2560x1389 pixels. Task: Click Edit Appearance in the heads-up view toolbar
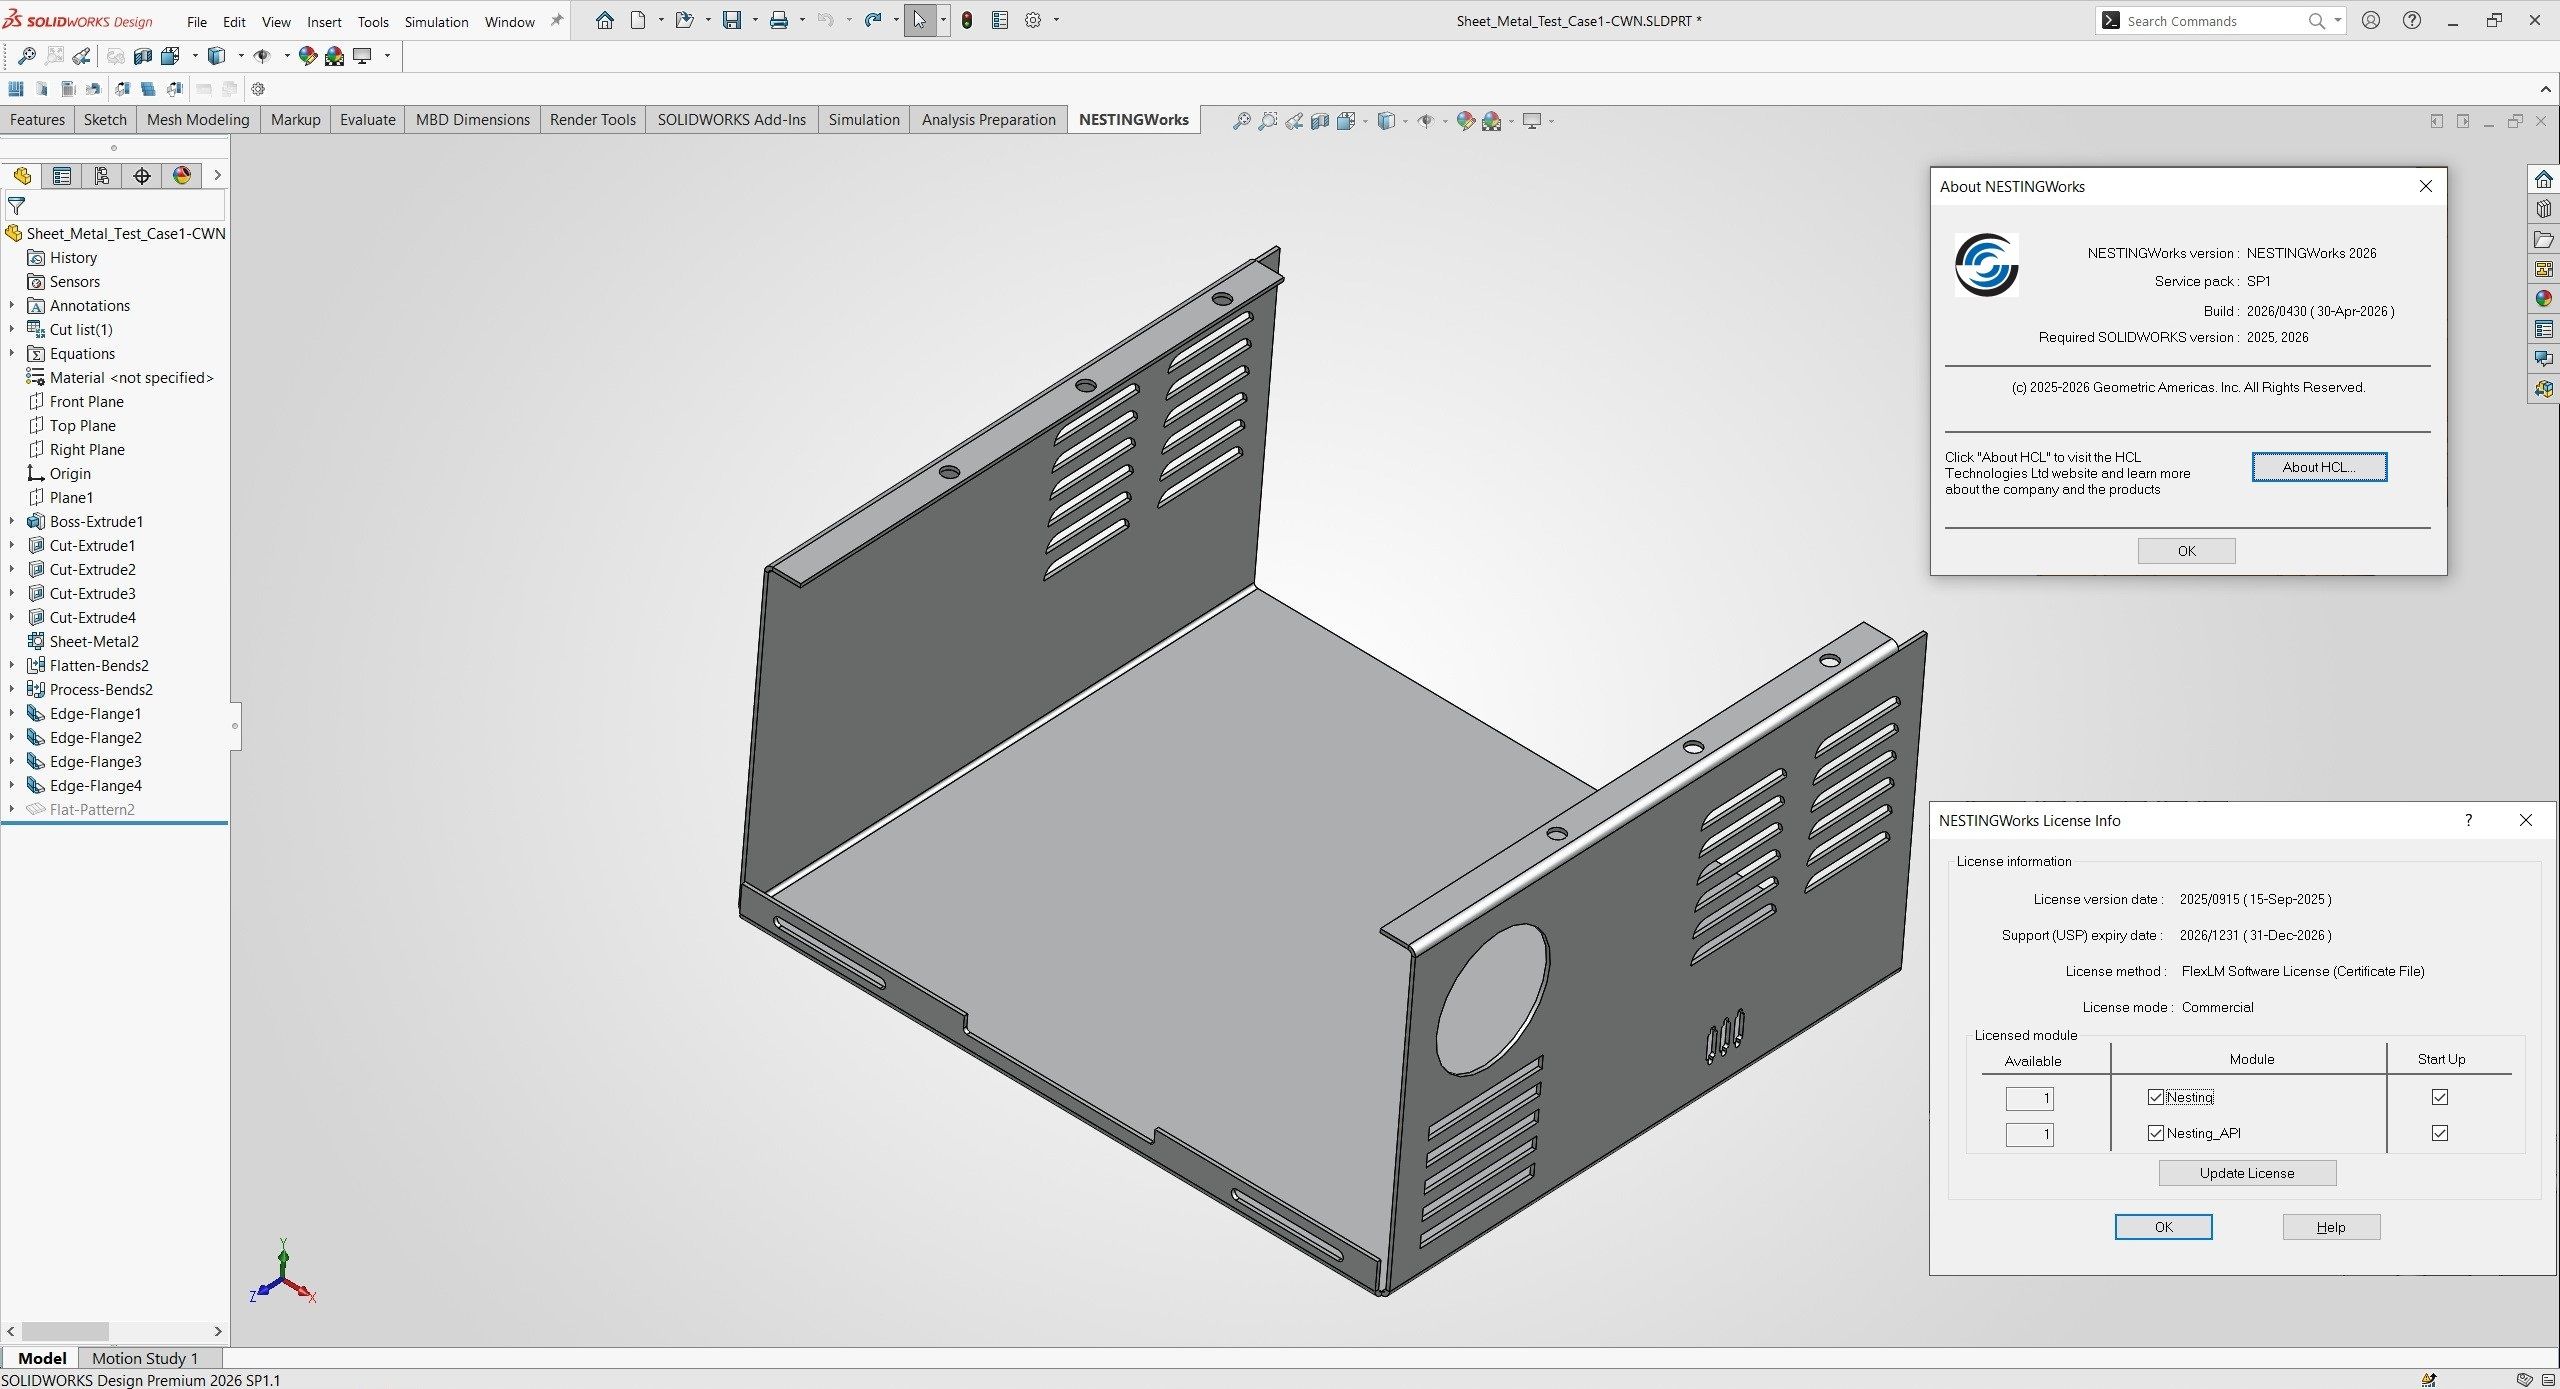[x=1466, y=121]
